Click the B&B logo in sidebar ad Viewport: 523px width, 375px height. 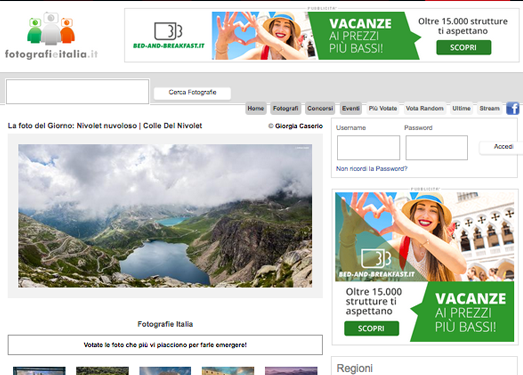[376, 263]
